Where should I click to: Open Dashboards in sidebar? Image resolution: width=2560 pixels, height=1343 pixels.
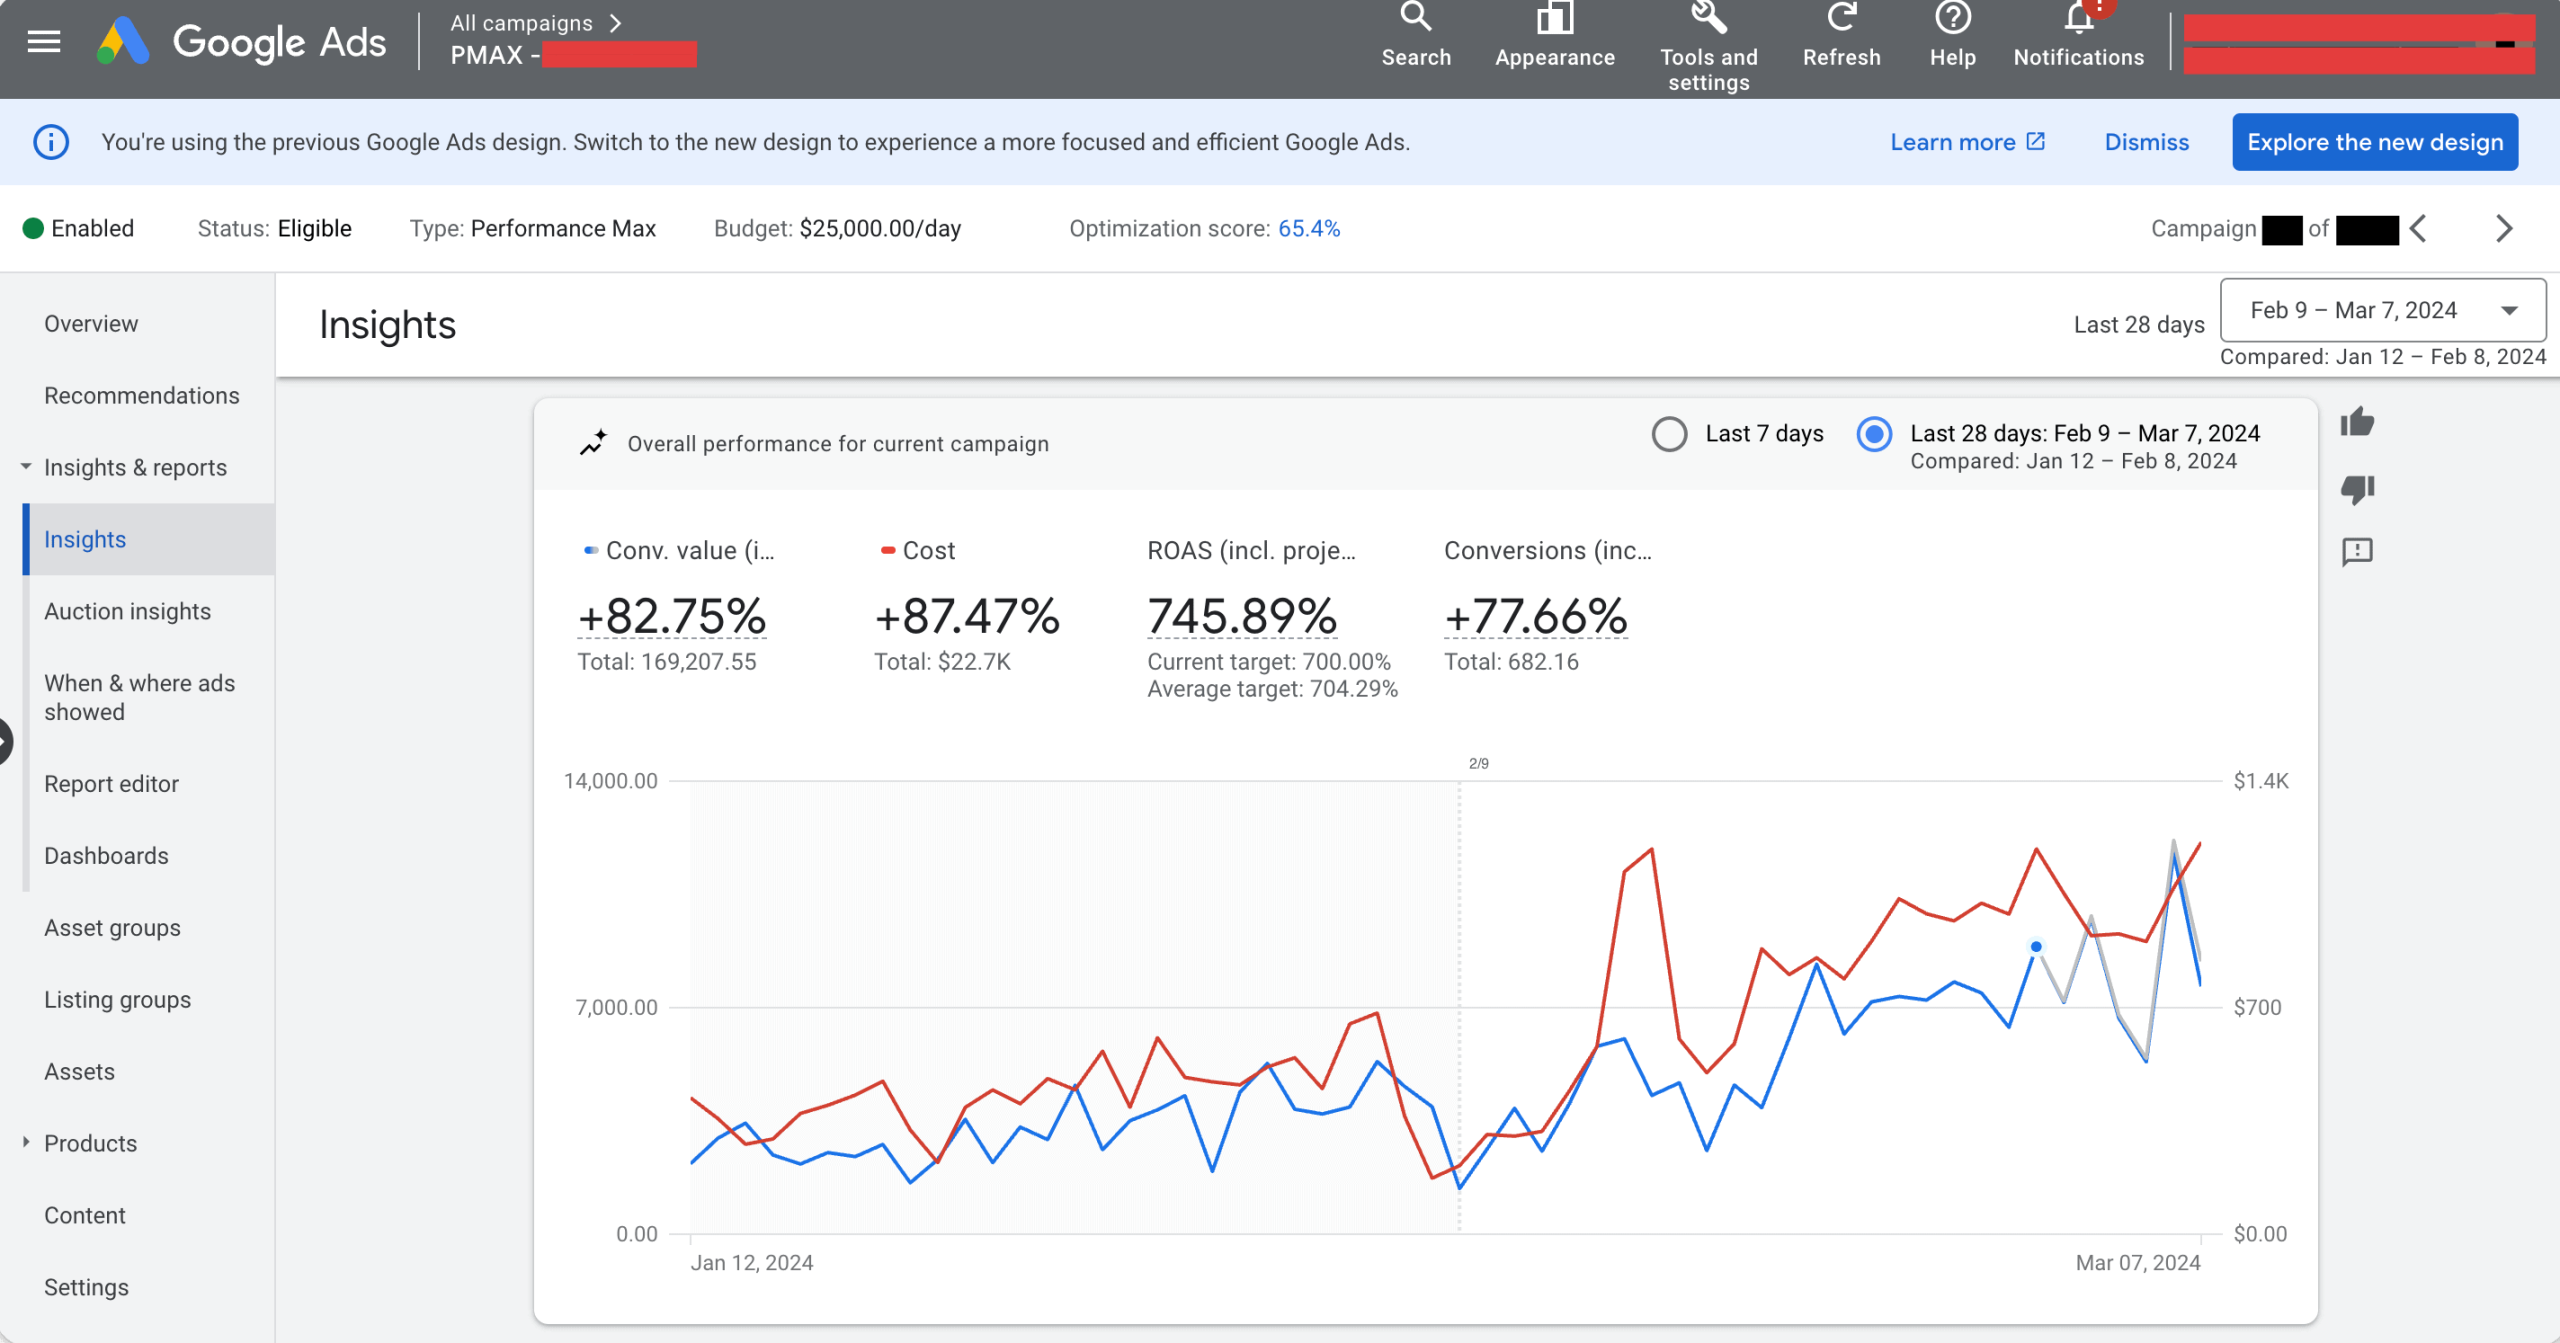107,856
